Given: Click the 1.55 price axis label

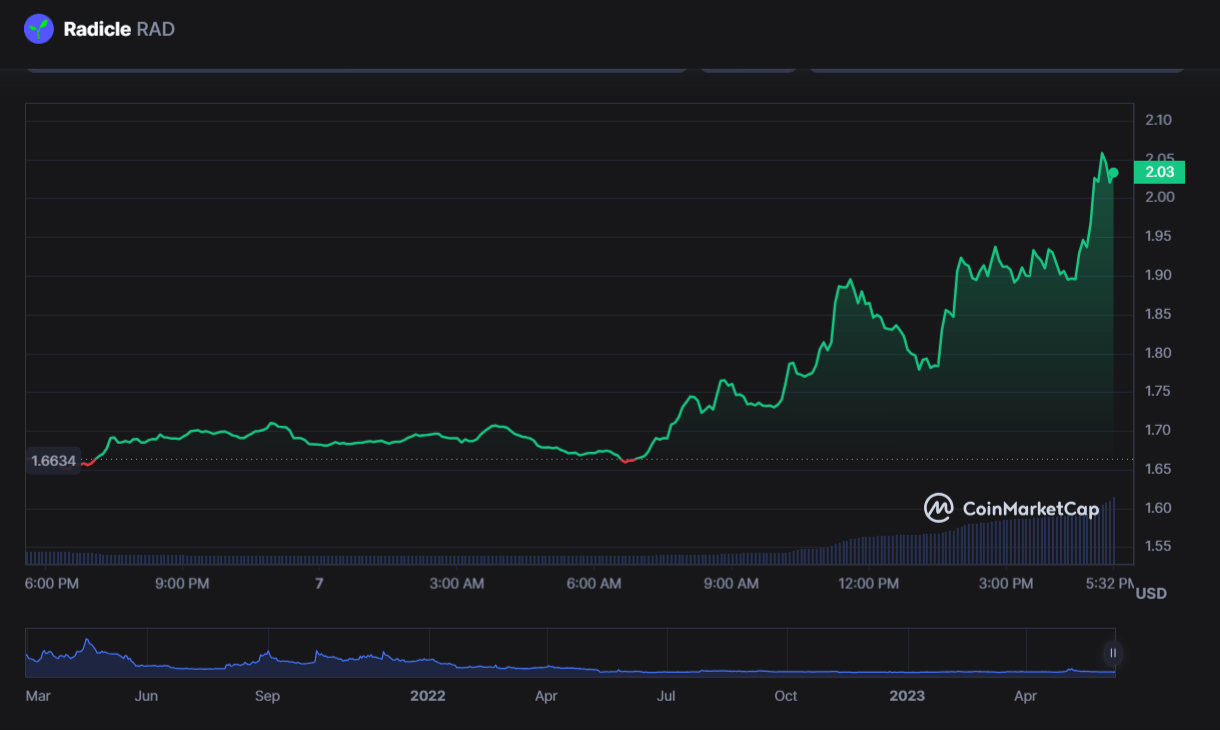Looking at the screenshot, I should (1158, 547).
